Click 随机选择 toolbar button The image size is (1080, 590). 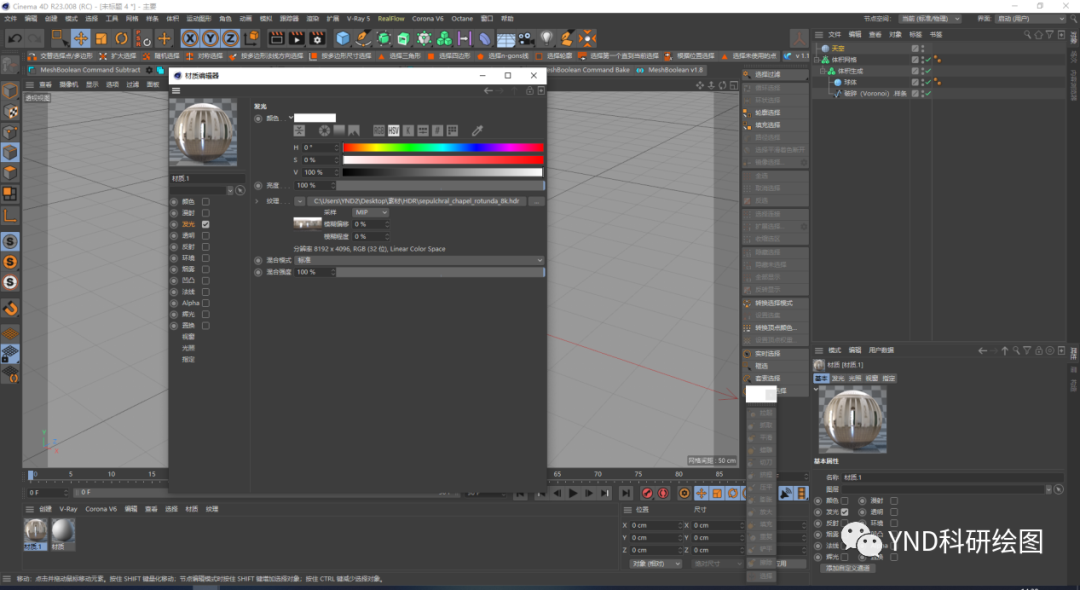click(x=161, y=56)
